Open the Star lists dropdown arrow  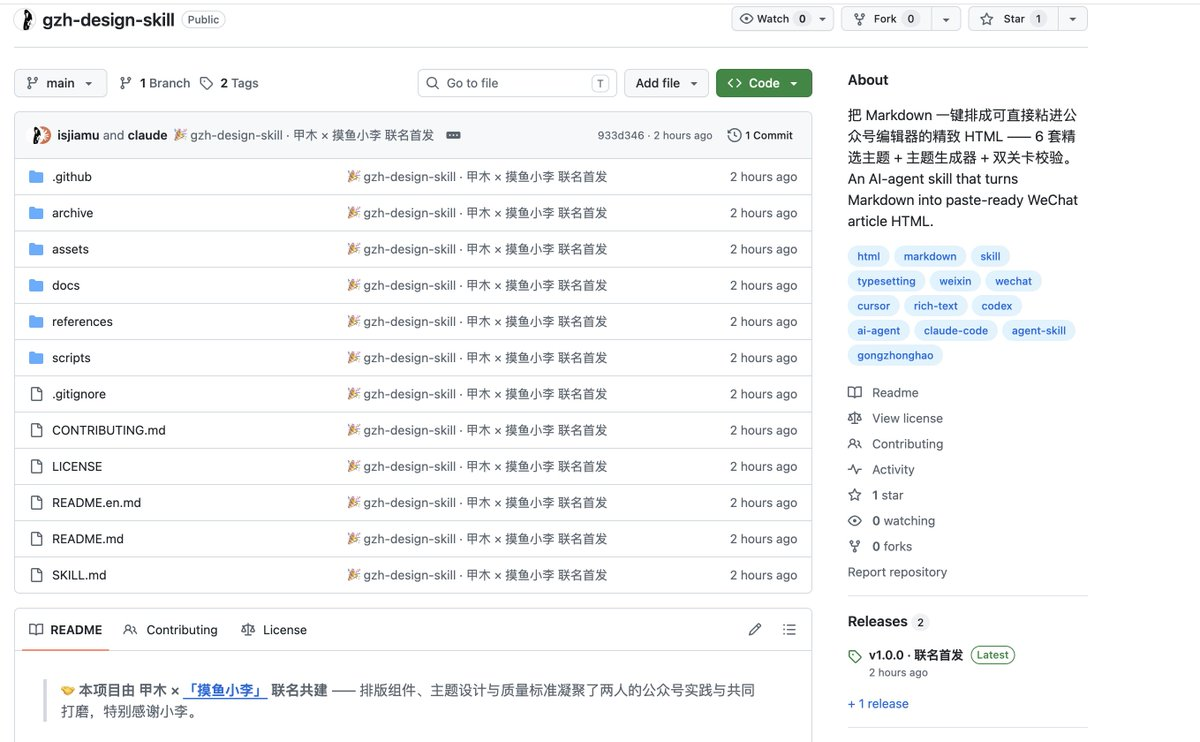pyautogui.click(x=1072, y=19)
